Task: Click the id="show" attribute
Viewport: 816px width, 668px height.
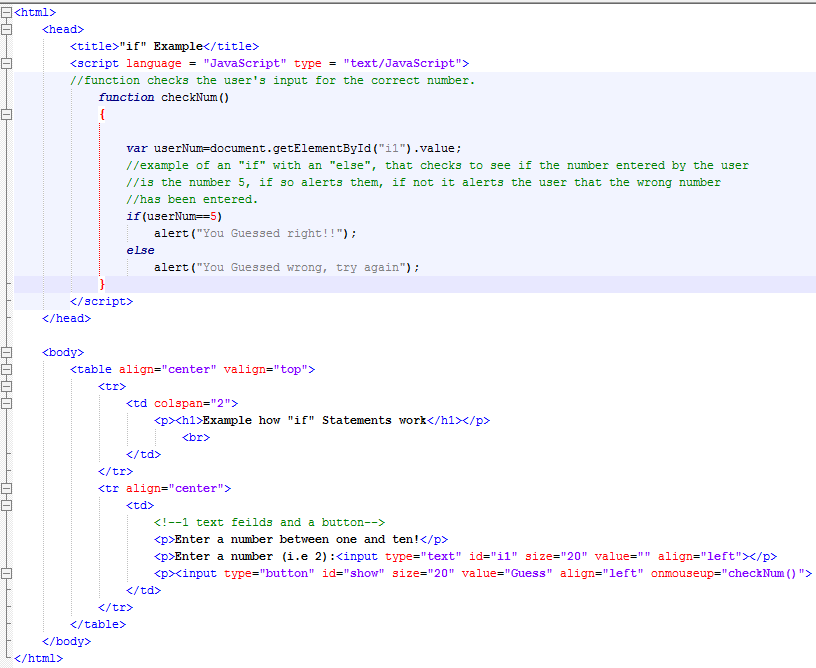Action: 353,573
